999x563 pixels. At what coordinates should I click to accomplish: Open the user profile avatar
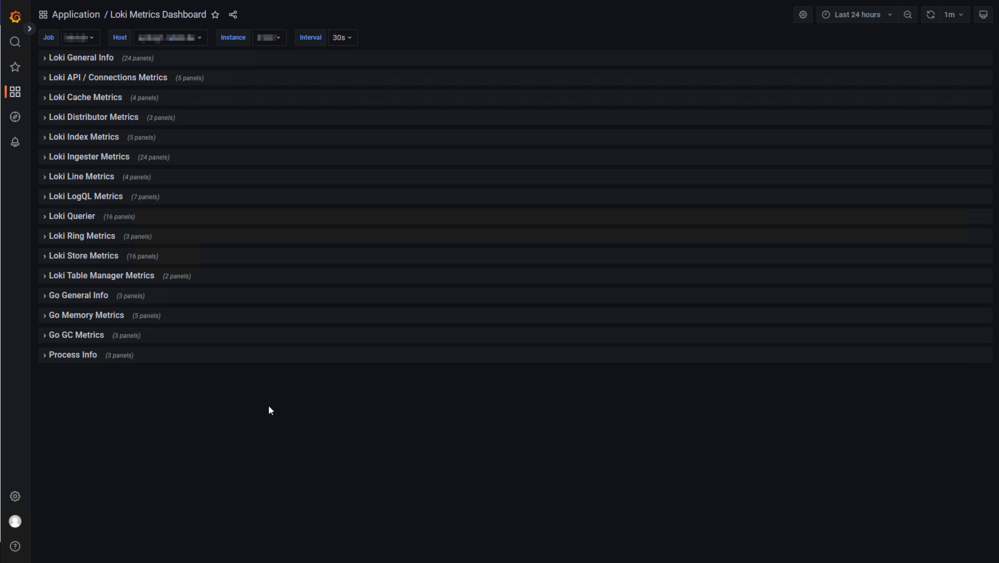15,522
